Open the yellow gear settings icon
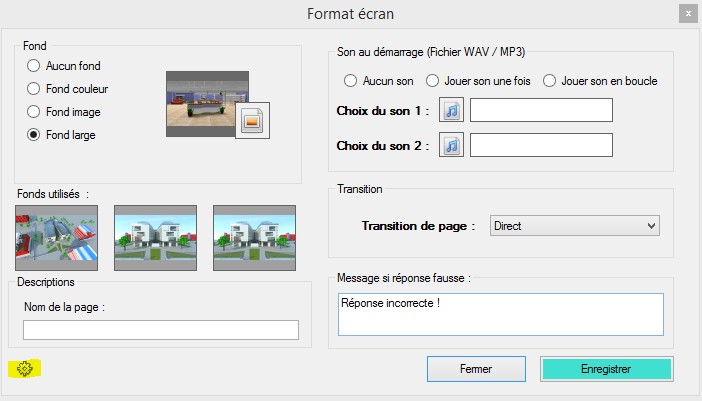The height and width of the screenshot is (401, 702). [25, 368]
